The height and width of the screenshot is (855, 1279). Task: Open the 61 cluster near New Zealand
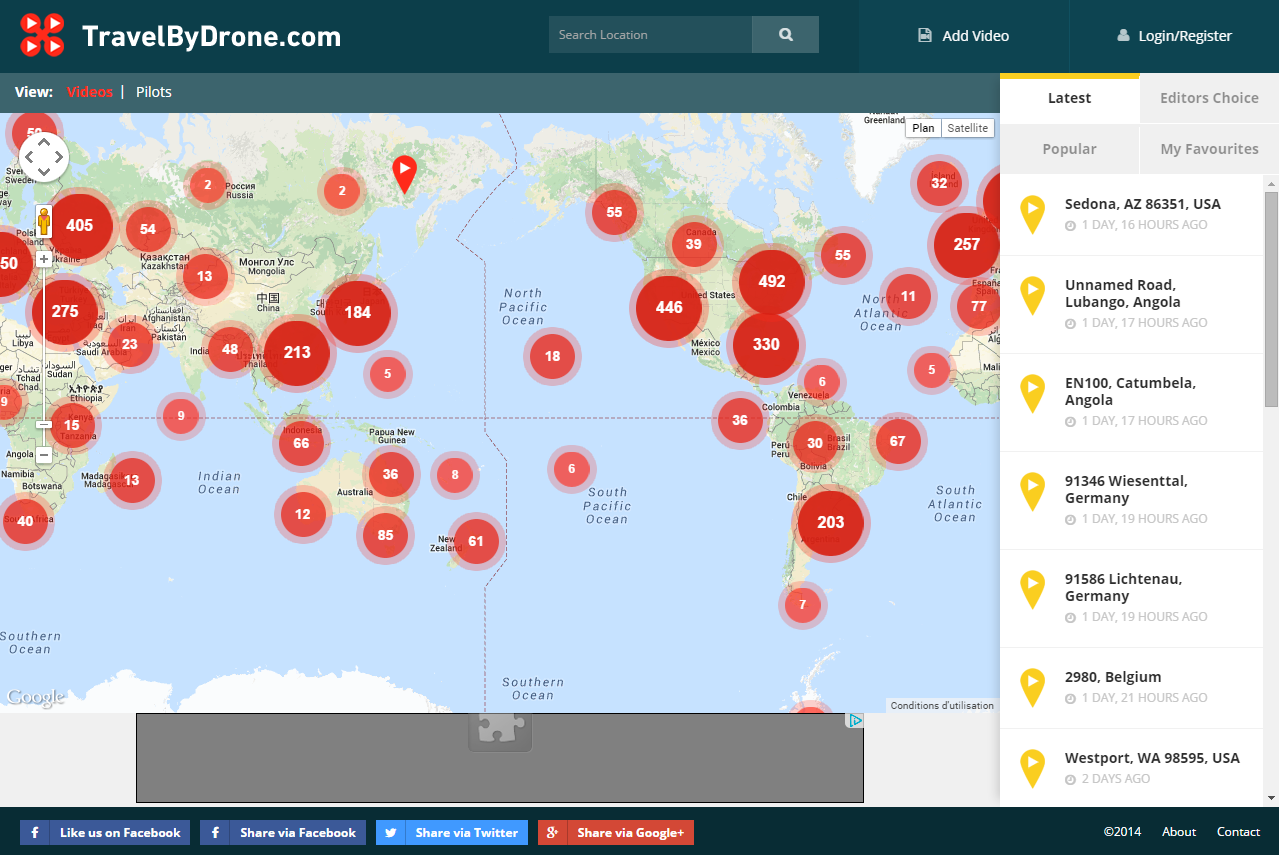pos(476,541)
